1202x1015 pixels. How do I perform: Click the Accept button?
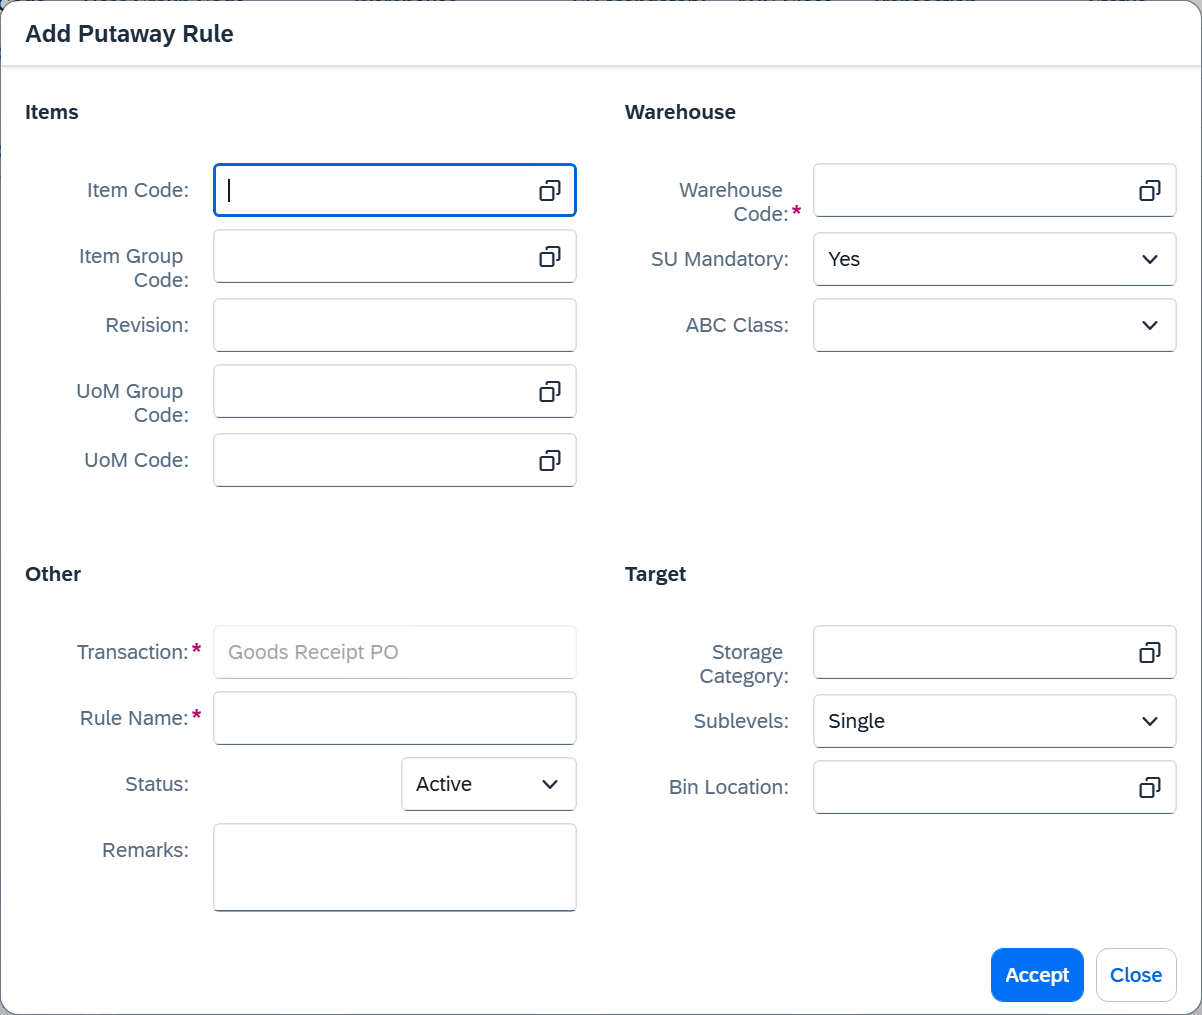(1037, 975)
